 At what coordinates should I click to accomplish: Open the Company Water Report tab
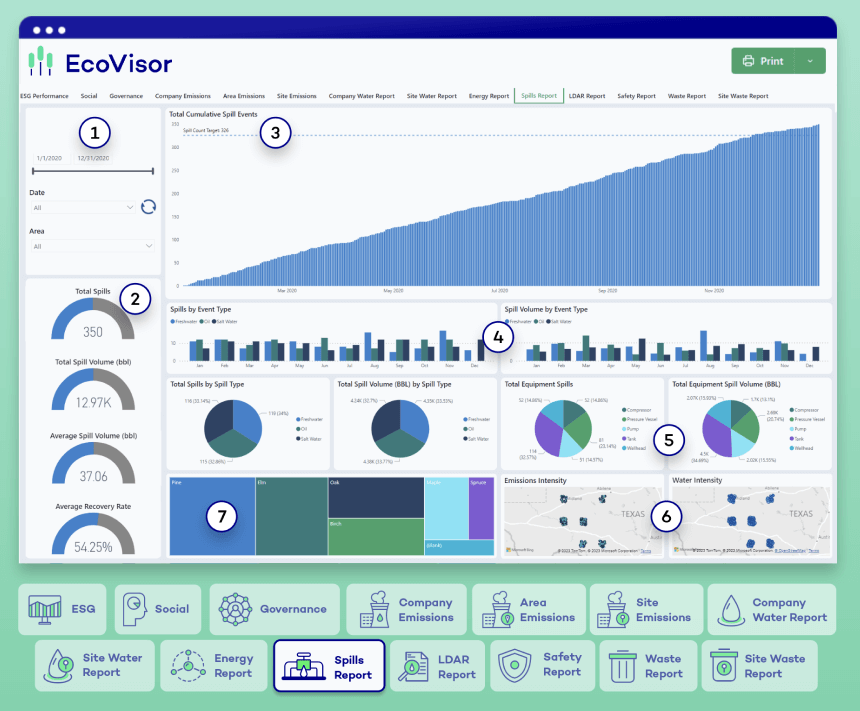point(361,96)
